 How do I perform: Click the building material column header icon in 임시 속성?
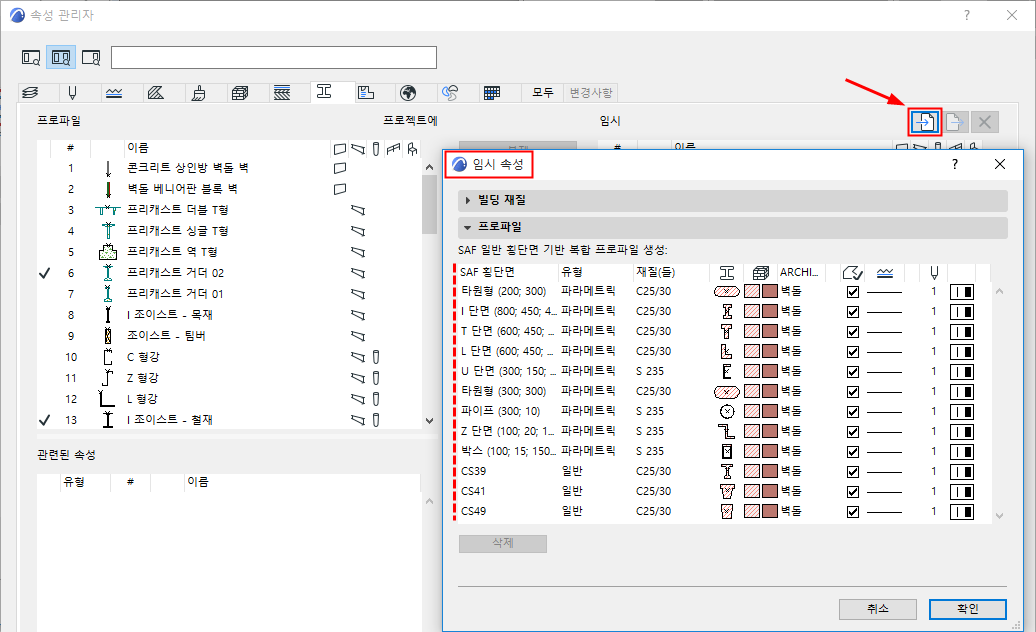point(760,272)
